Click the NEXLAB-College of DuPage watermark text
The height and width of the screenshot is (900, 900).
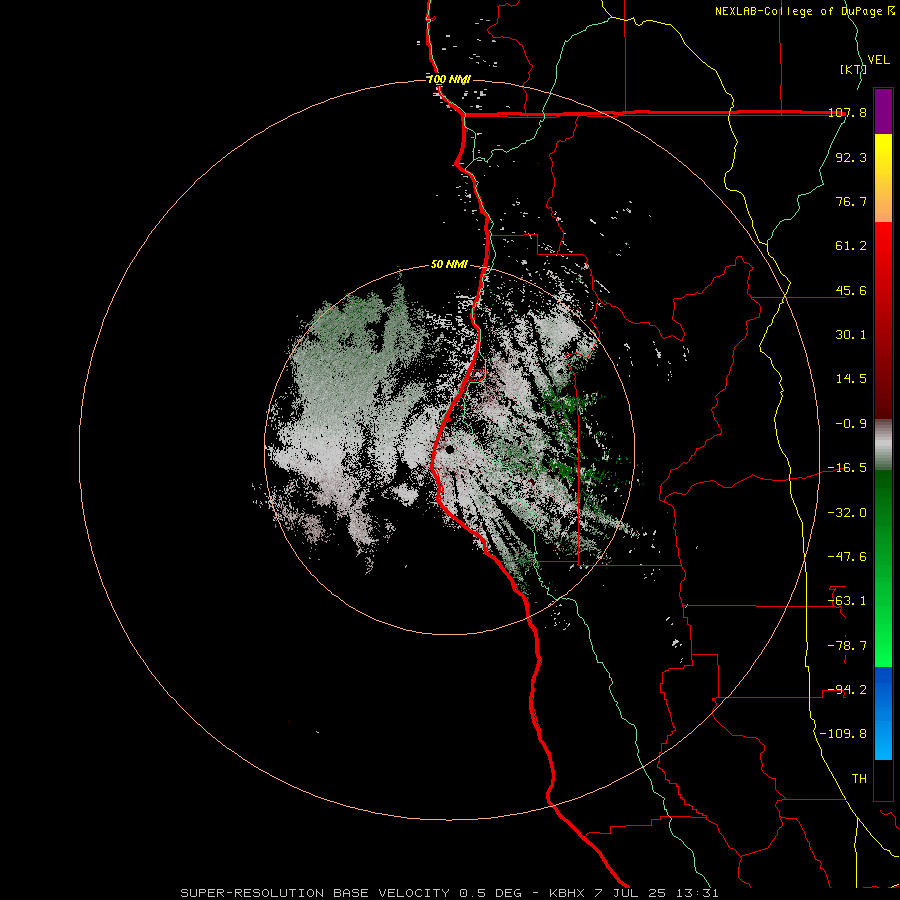pos(804,11)
